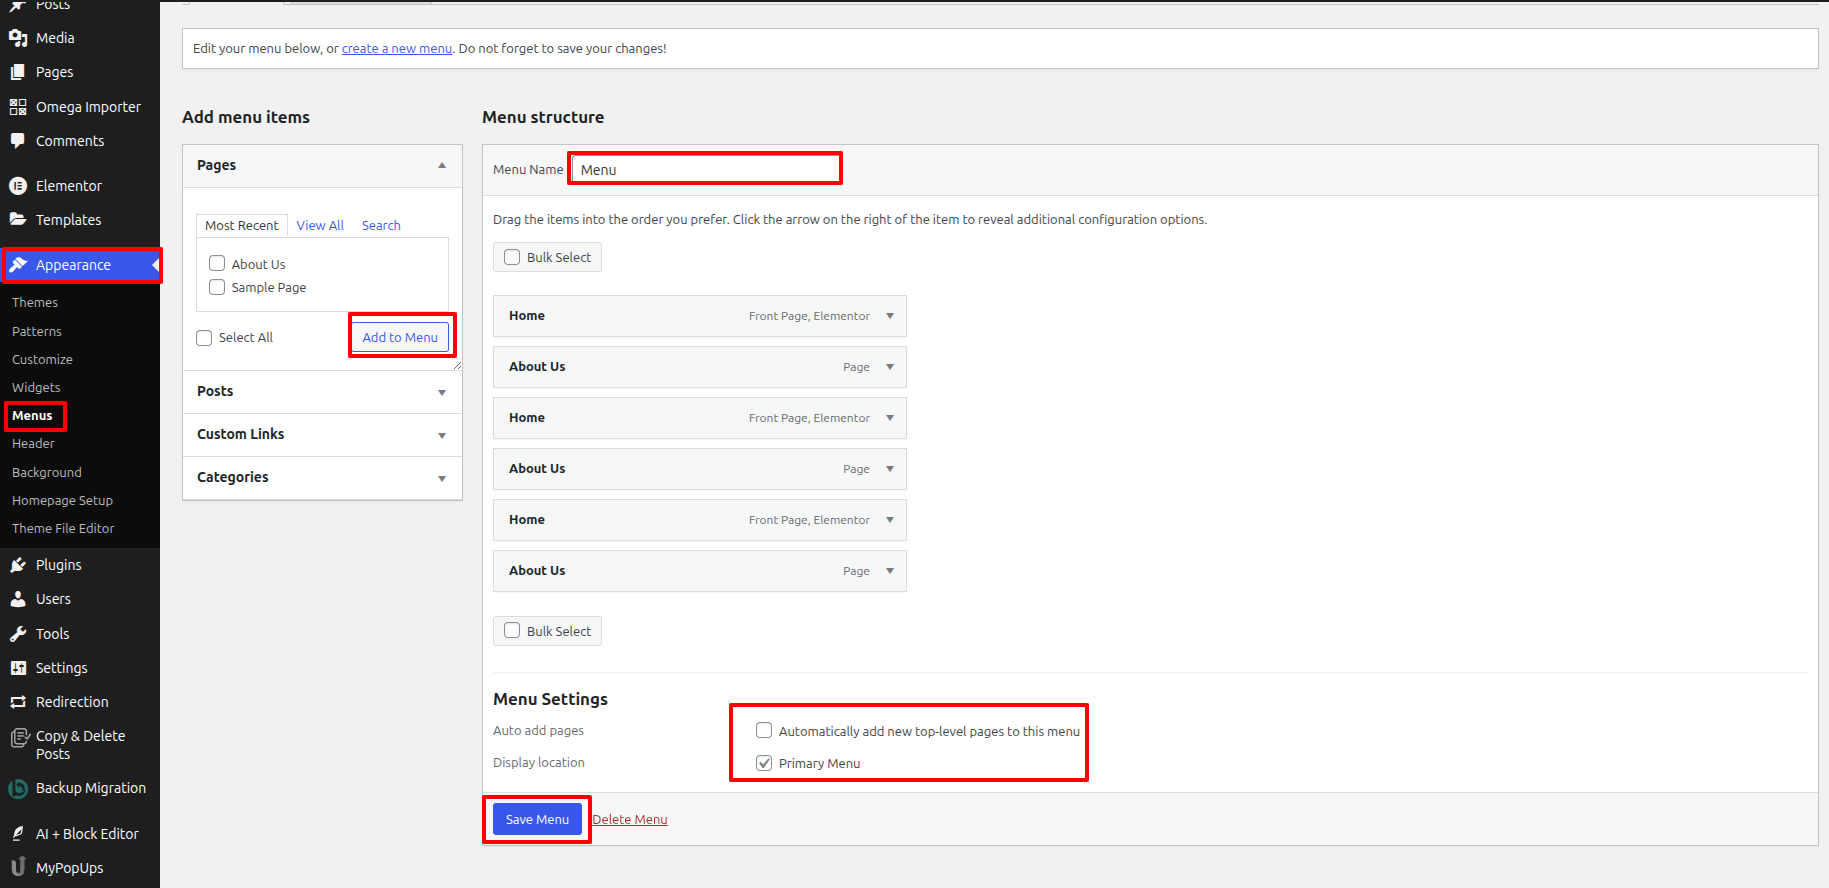
Task: Tick the Select All pages checkbox
Action: point(204,338)
